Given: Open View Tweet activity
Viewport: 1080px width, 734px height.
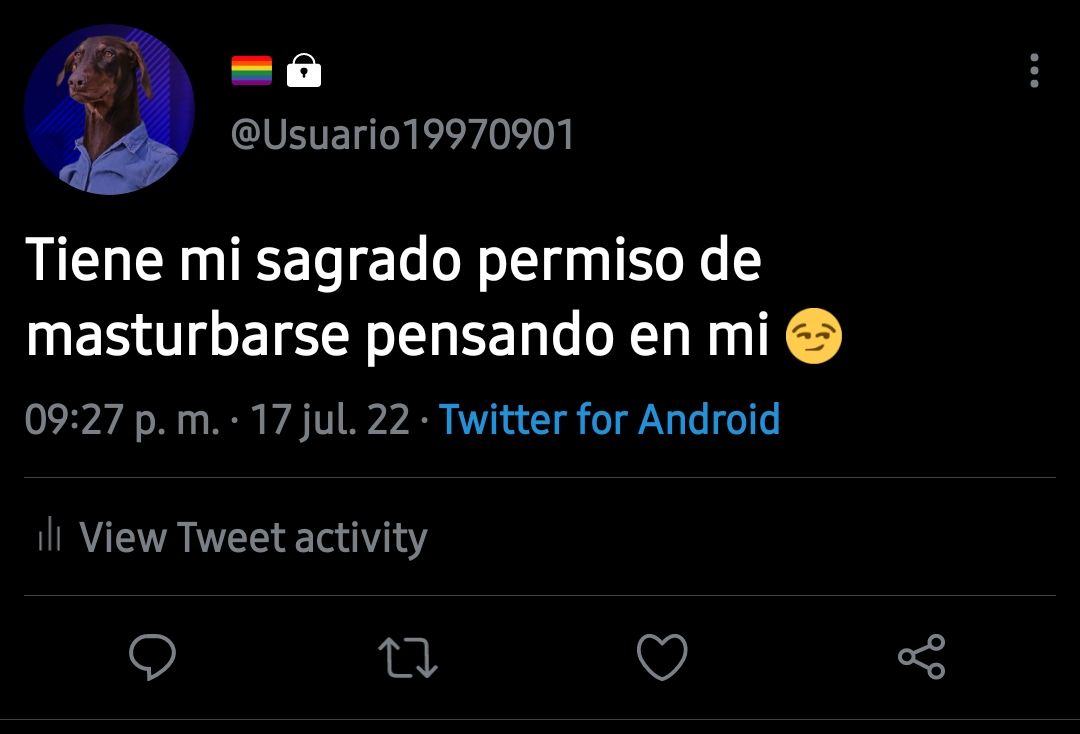Looking at the screenshot, I should 253,537.
